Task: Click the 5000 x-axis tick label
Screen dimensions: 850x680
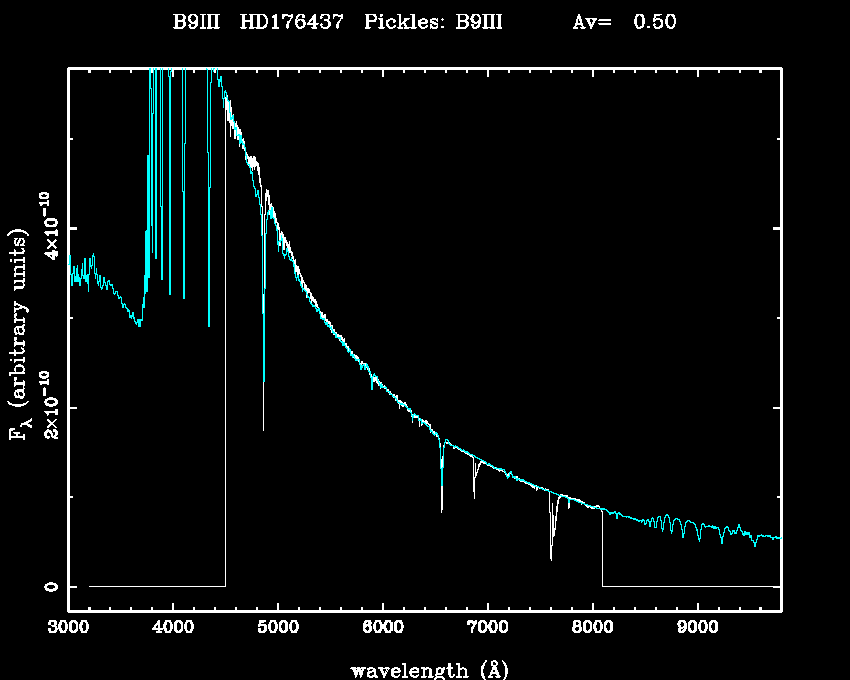Action: [278, 628]
